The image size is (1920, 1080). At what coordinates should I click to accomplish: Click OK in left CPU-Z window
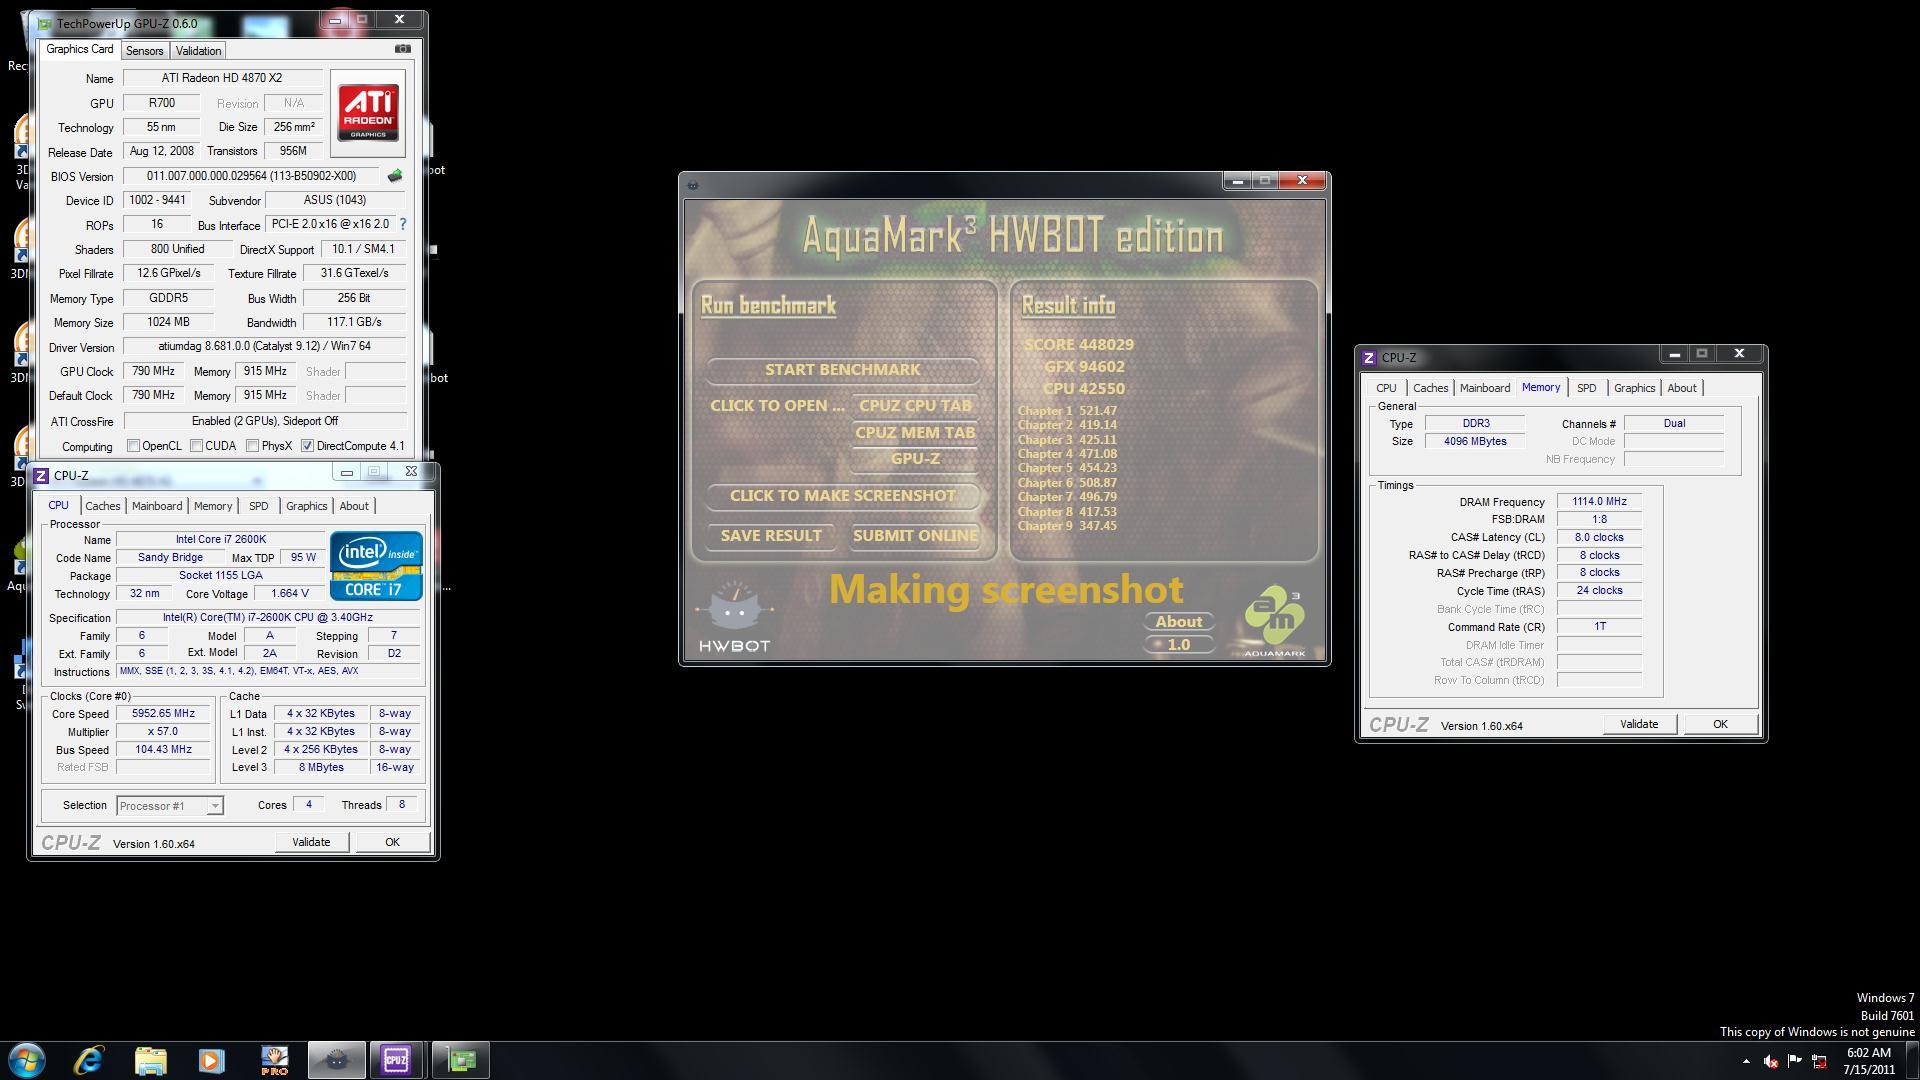[x=392, y=842]
